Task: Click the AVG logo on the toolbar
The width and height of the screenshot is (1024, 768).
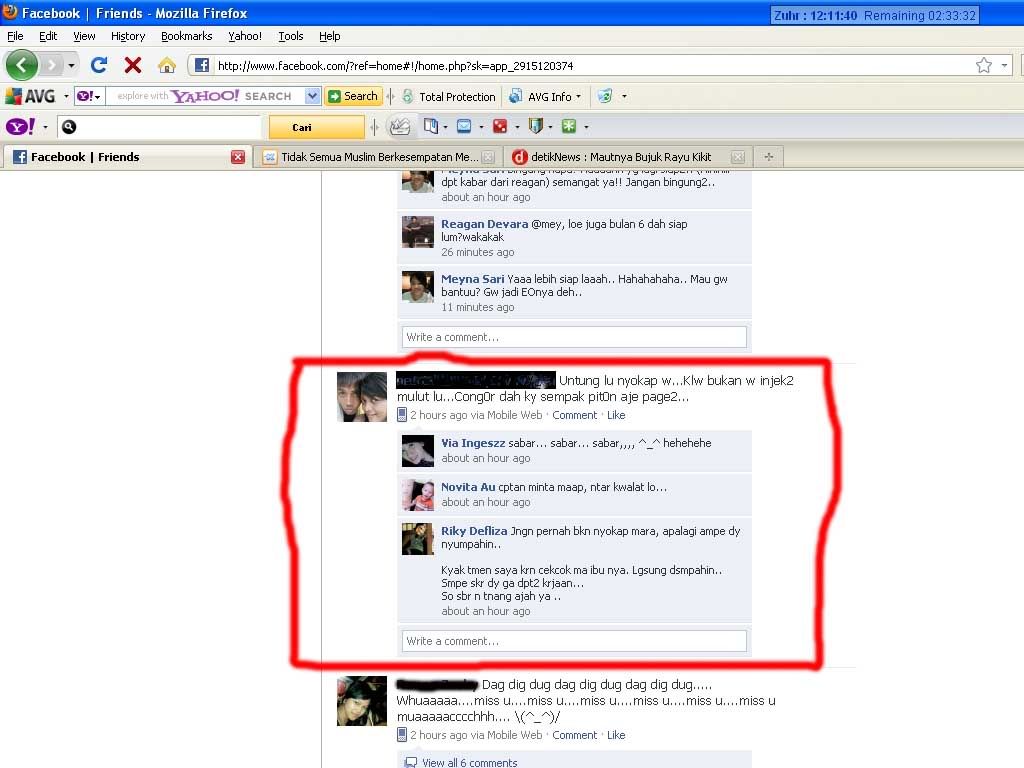Action: coord(31,96)
